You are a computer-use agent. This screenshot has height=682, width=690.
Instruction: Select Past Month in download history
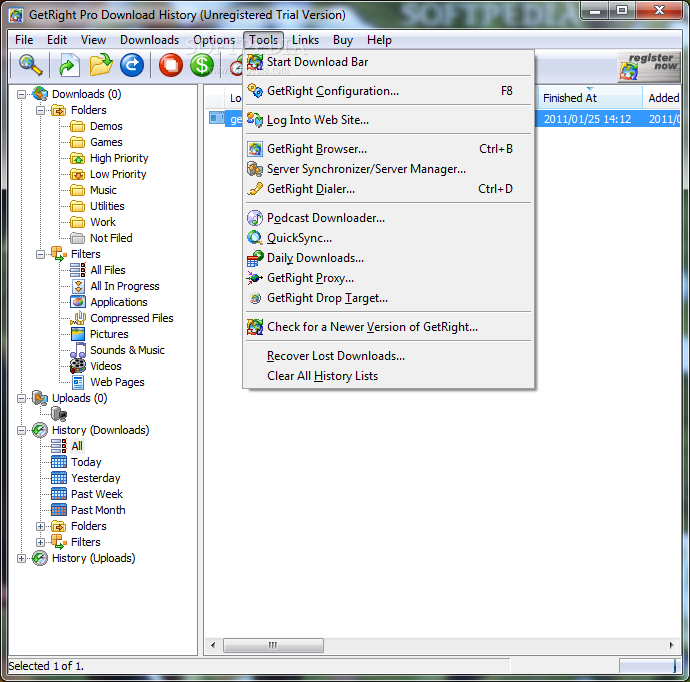(98, 510)
